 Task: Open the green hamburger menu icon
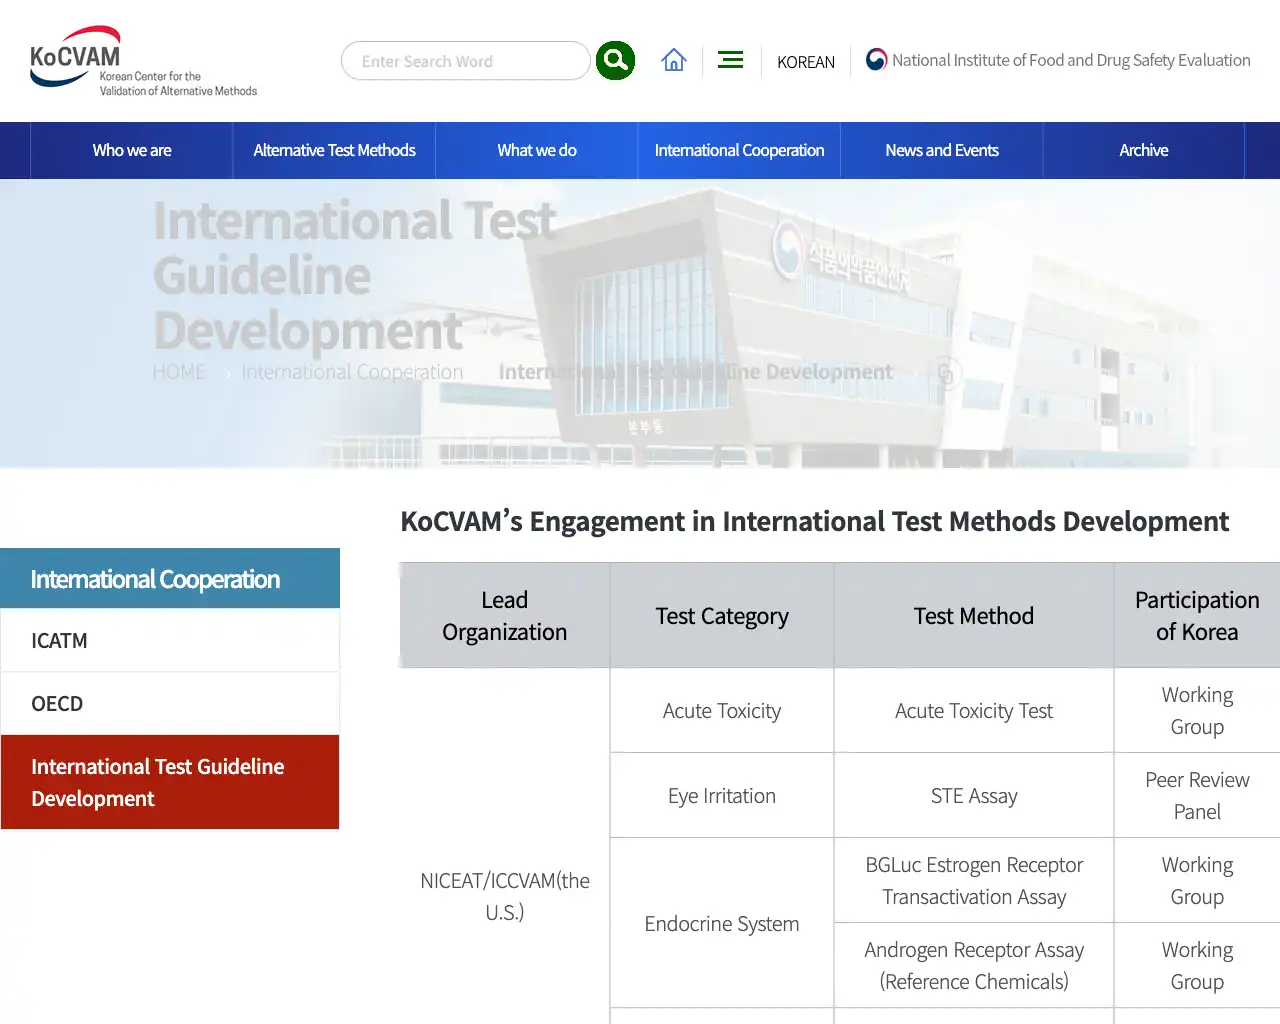tap(731, 60)
